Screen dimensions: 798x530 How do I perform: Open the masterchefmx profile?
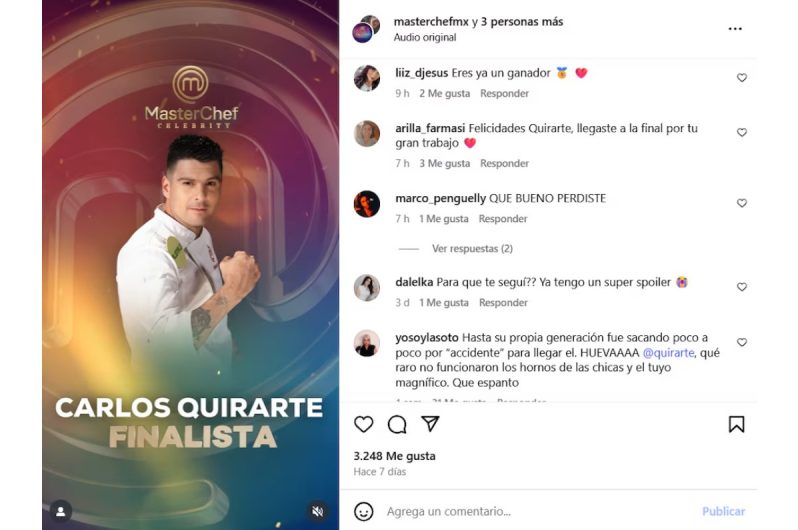click(x=431, y=21)
